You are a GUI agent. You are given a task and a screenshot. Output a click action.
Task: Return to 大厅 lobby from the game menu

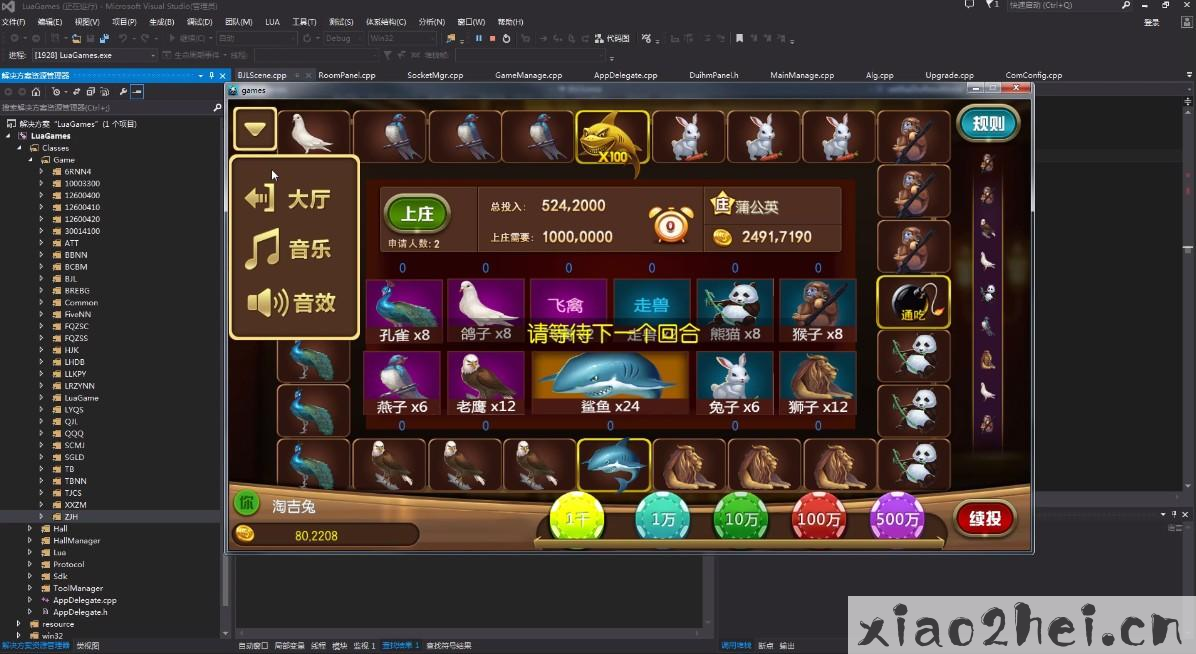point(288,198)
